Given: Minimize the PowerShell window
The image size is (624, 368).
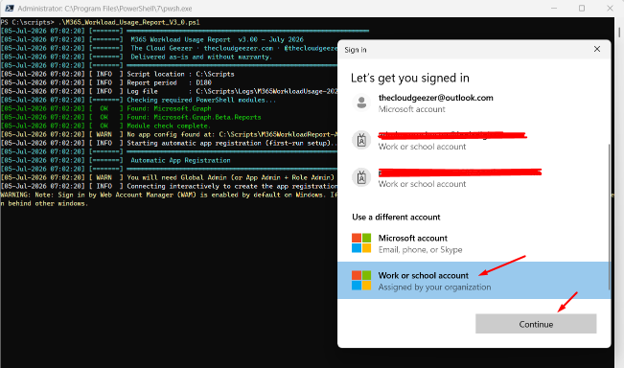Looking at the screenshot, I should point(554,8).
